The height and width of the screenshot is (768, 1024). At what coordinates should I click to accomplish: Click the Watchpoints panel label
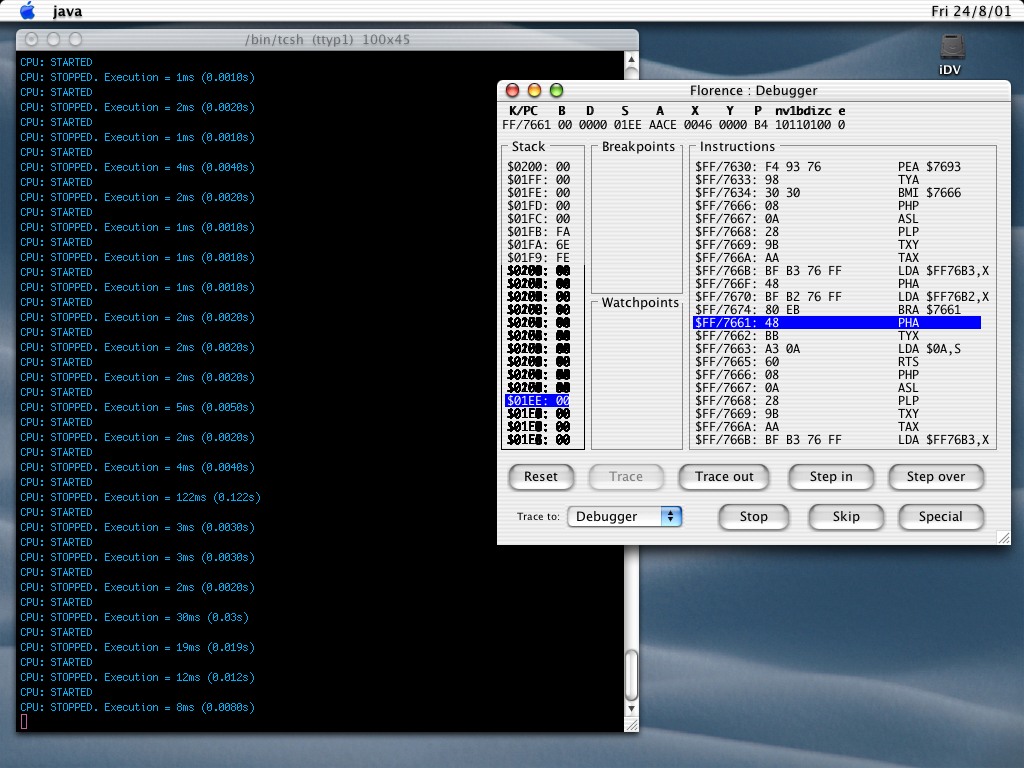point(640,303)
